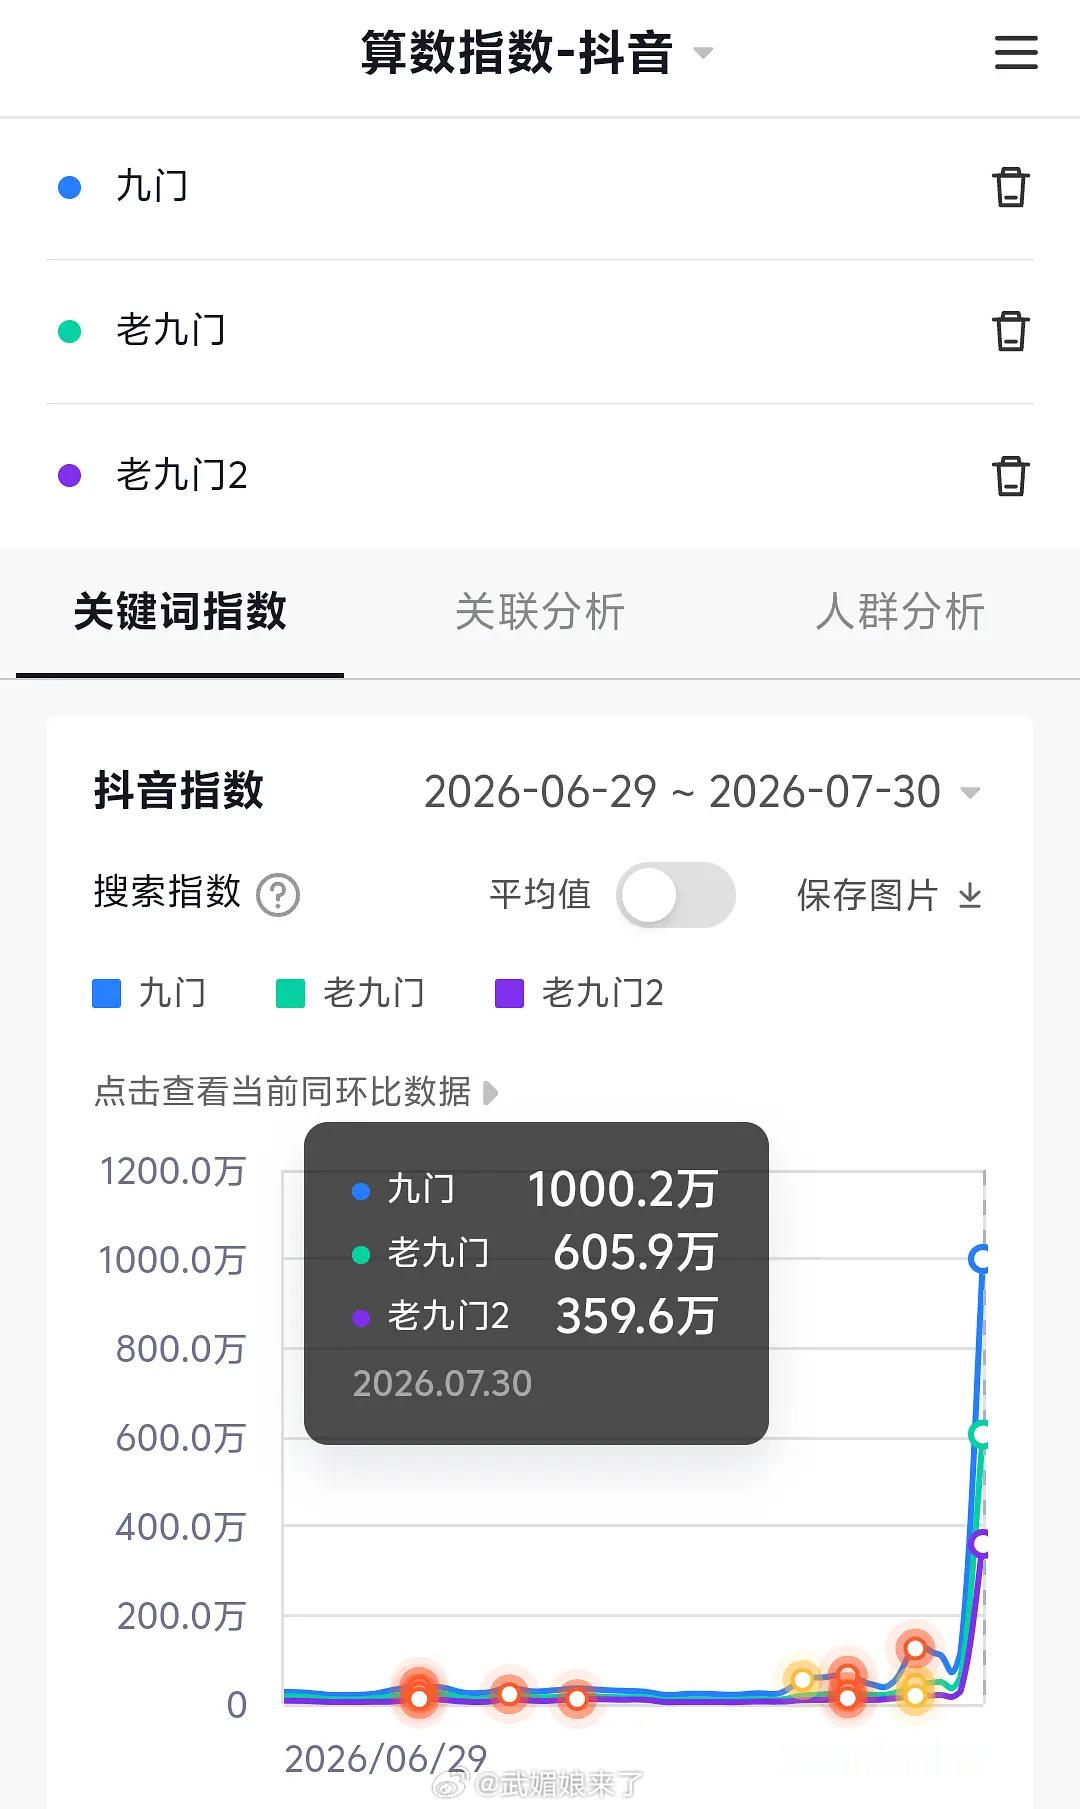Switch to the 人群分析 tab
Screen dimensions: 1080x1809
[x=900, y=612]
